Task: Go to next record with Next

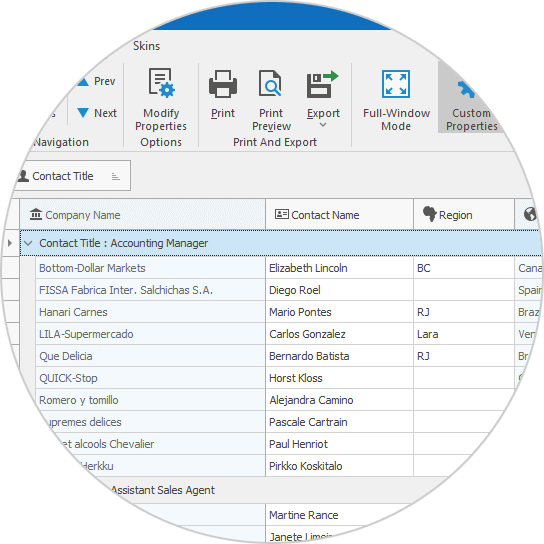Action: point(97,113)
